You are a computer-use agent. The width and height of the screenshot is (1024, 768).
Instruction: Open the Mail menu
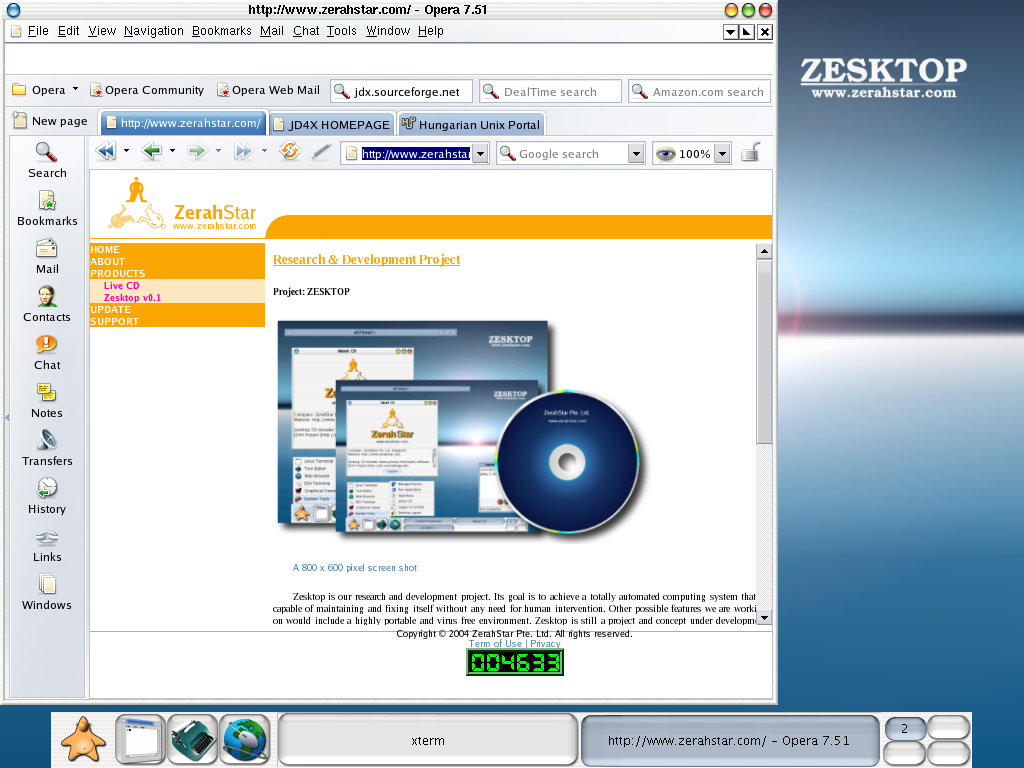coord(272,31)
